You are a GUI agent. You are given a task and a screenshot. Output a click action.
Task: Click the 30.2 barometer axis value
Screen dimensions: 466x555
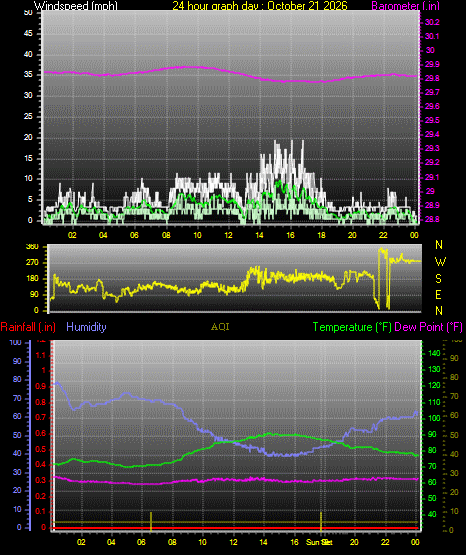click(x=432, y=22)
